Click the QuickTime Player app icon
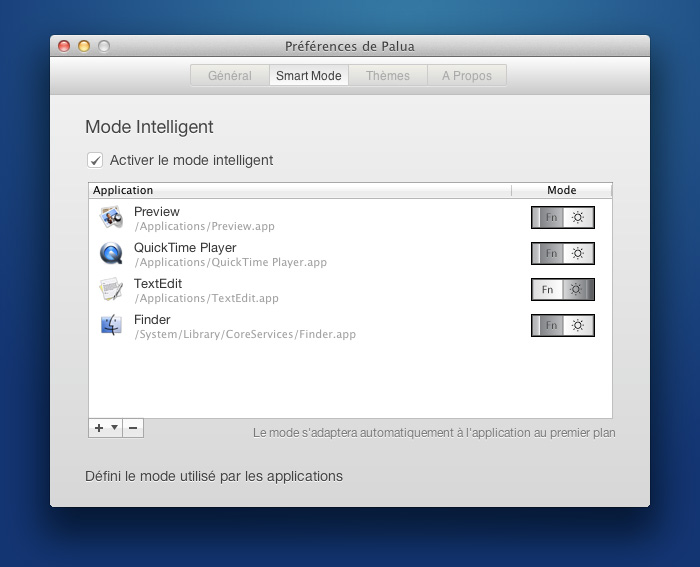 coord(111,254)
